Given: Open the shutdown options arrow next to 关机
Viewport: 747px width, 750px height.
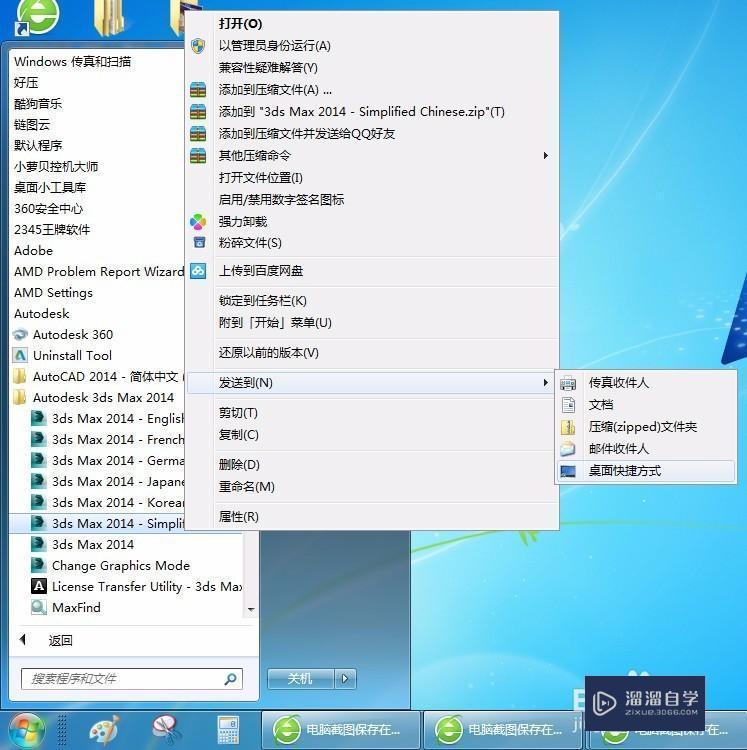Looking at the screenshot, I should (x=345, y=679).
